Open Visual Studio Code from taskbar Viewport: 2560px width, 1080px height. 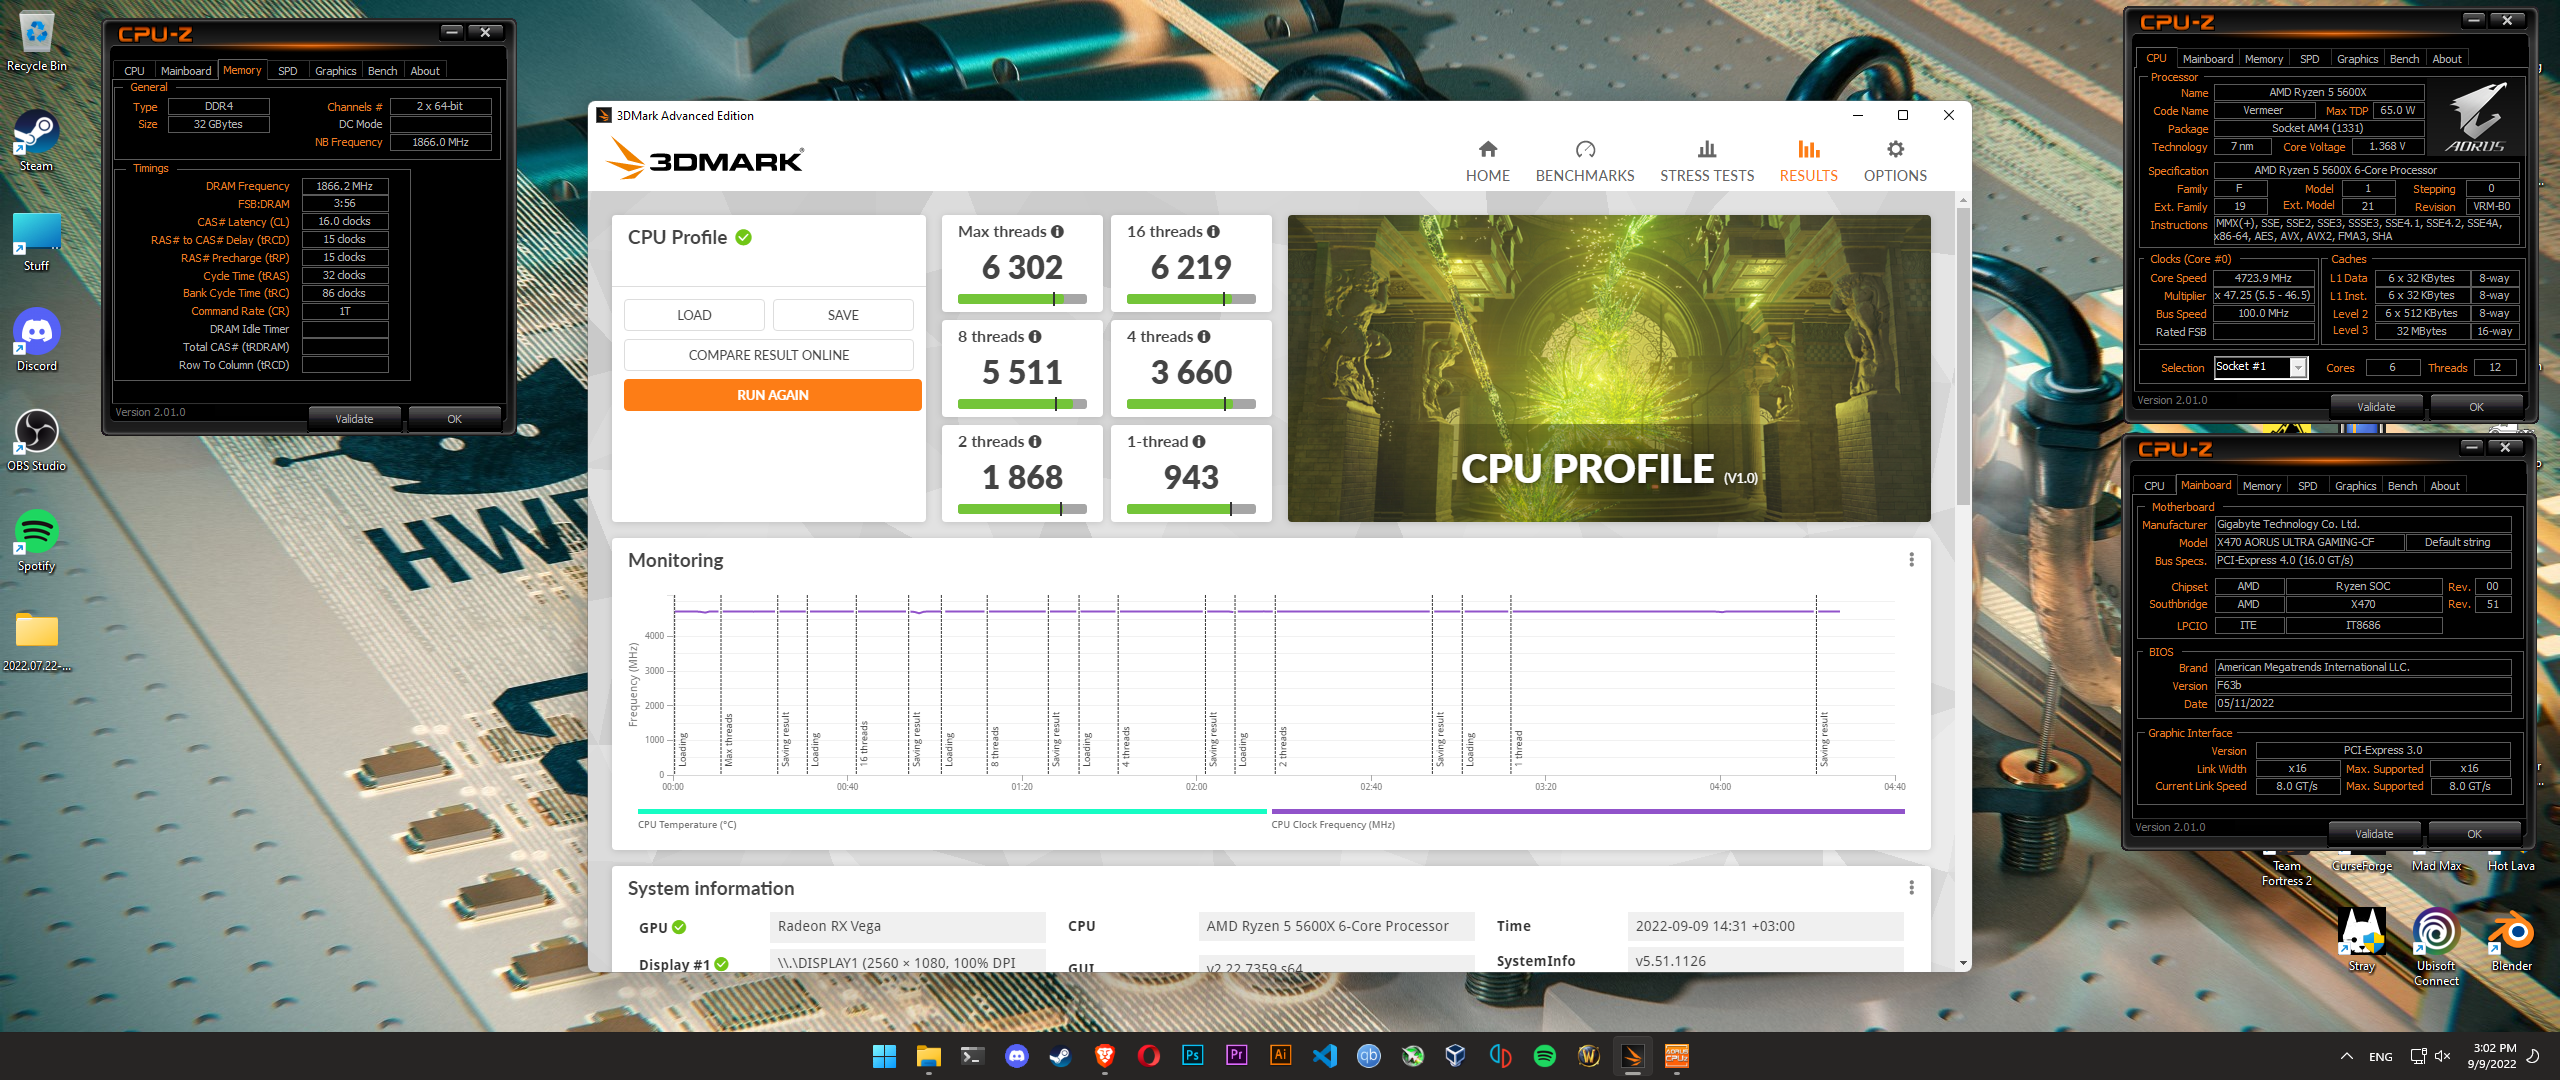click(1324, 1056)
